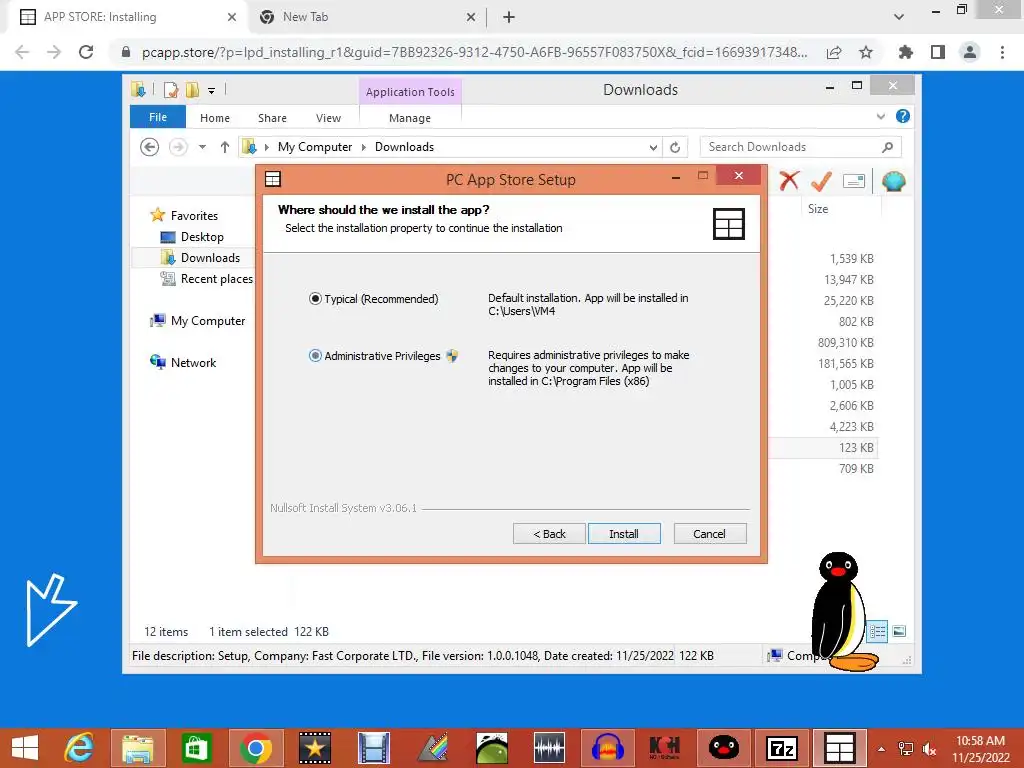Select Downloads in navigation pane
The height and width of the screenshot is (768, 1024).
pos(210,258)
